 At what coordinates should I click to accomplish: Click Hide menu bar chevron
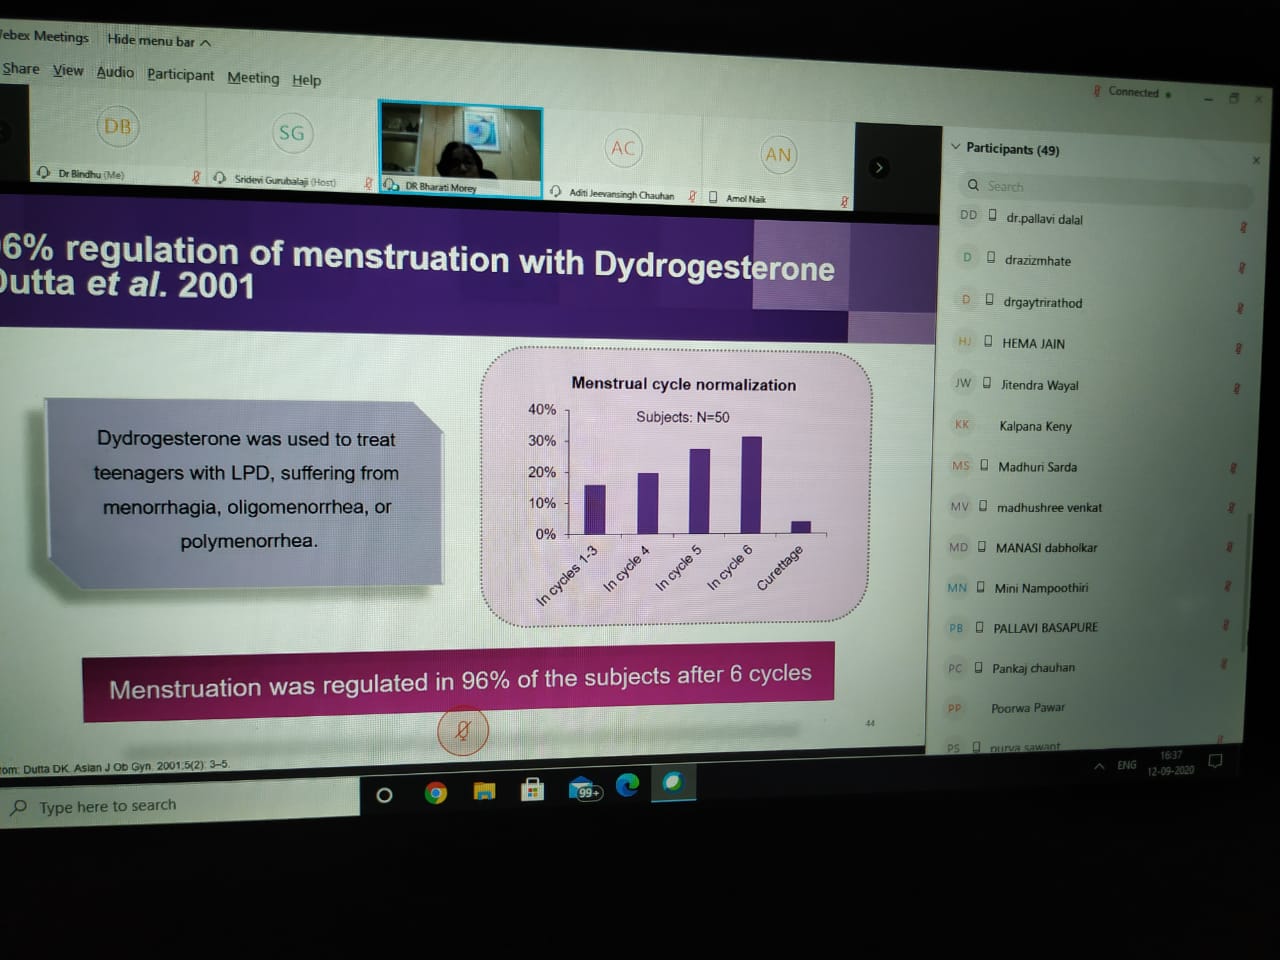pyautogui.click(x=205, y=43)
